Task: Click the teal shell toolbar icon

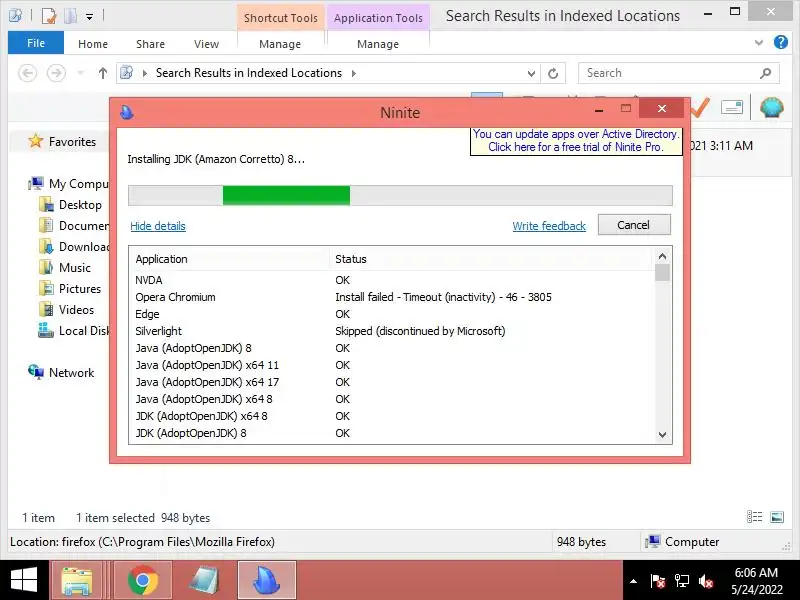Action: (x=771, y=108)
